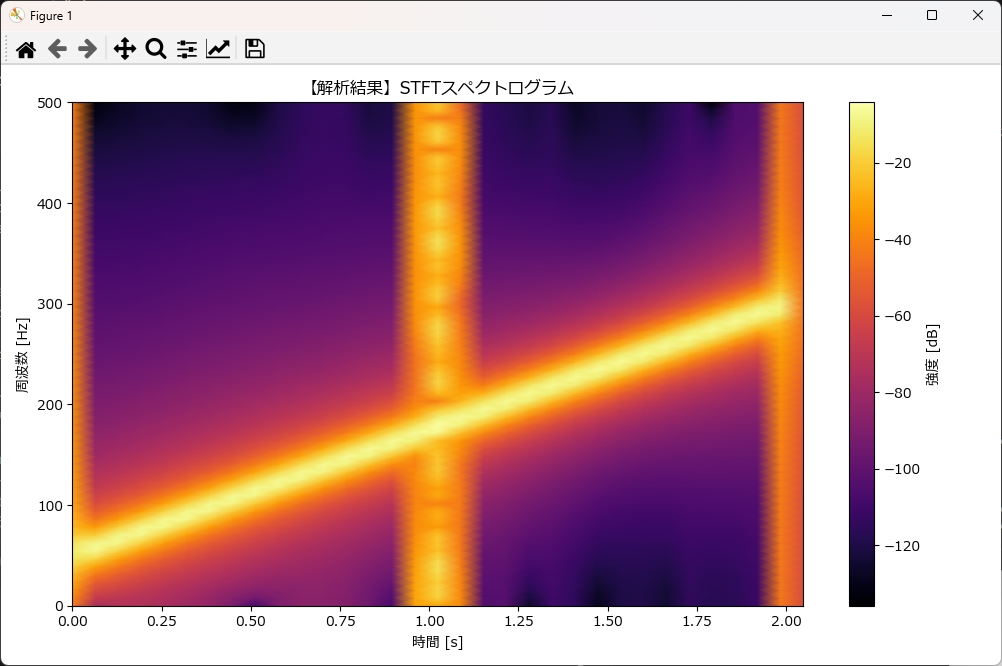Image resolution: width=1002 pixels, height=666 pixels.
Task: Reset the plot to original view (Home)
Action: click(x=26, y=49)
